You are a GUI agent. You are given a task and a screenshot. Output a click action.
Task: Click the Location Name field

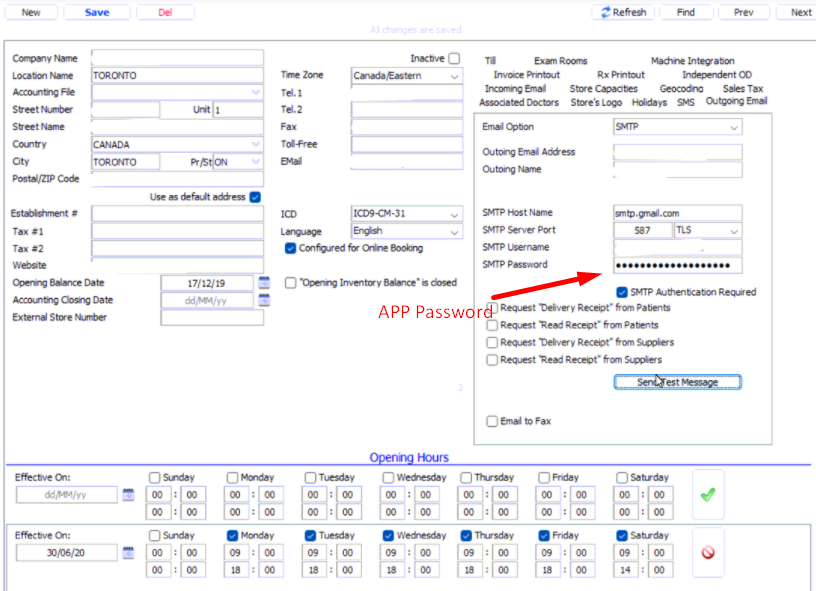point(177,75)
